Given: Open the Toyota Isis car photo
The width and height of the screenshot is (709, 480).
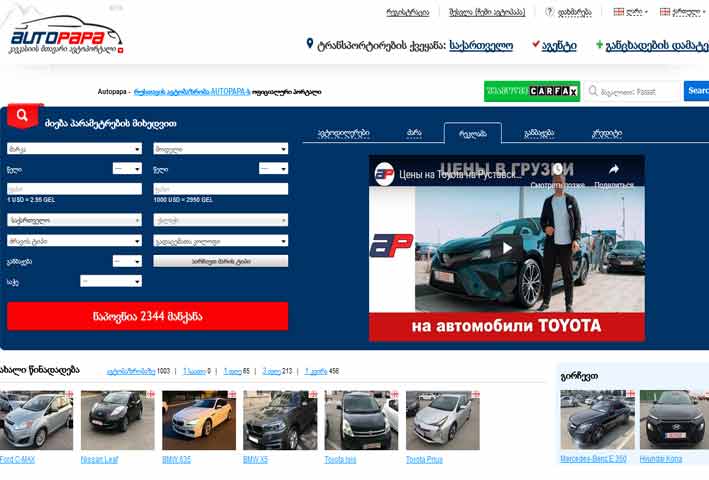Looking at the screenshot, I should tap(361, 420).
